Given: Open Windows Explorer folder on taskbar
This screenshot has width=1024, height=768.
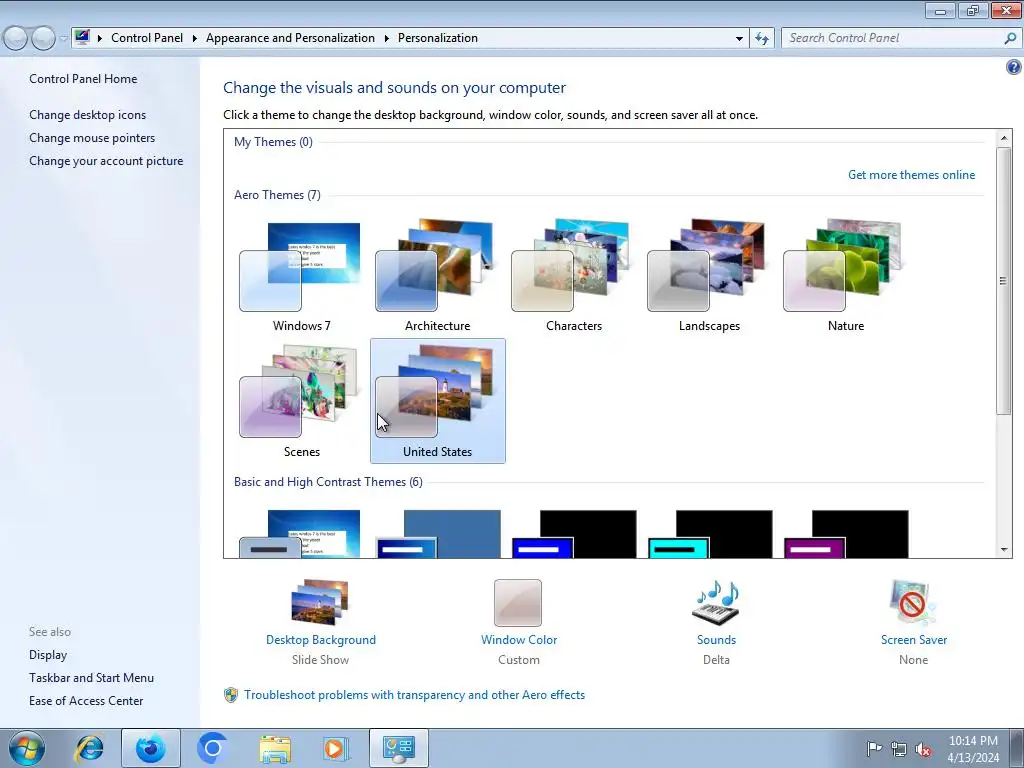Looking at the screenshot, I should click(274, 748).
